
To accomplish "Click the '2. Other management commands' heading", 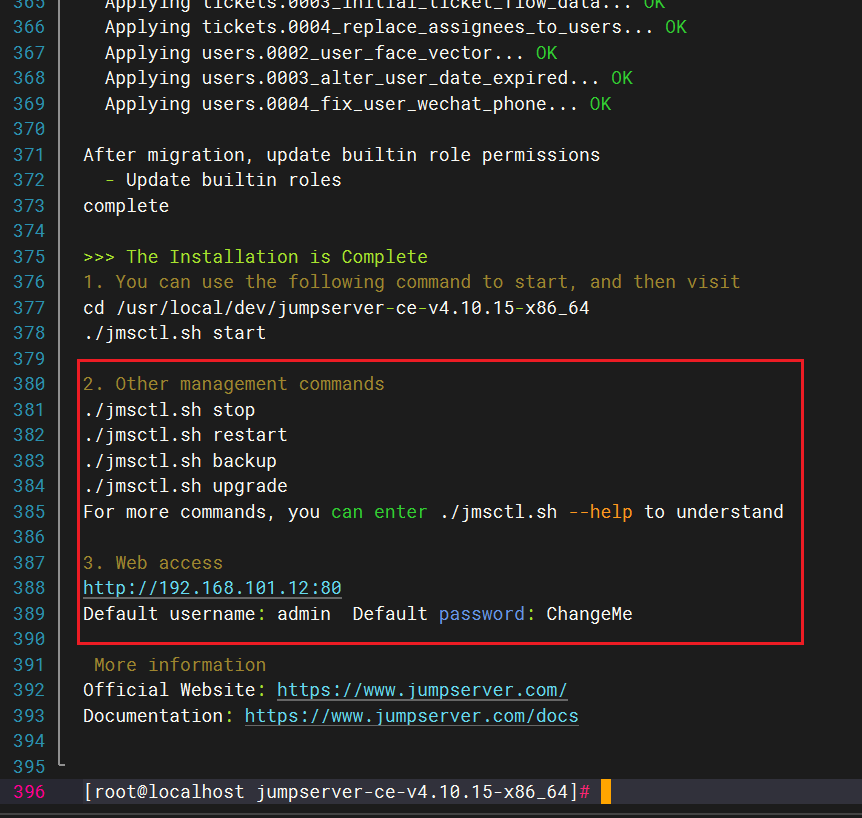I will coord(234,384).
